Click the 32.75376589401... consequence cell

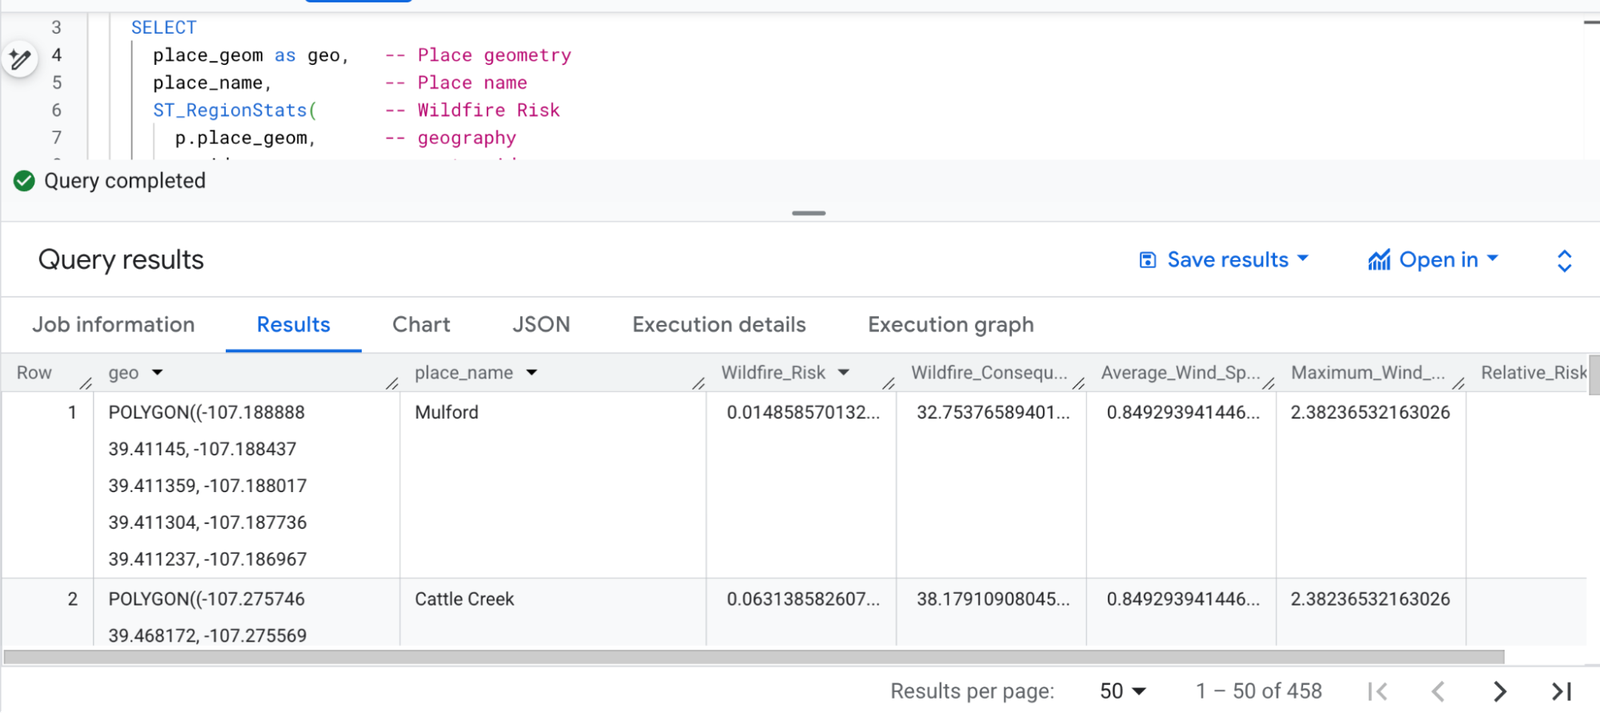(991, 485)
